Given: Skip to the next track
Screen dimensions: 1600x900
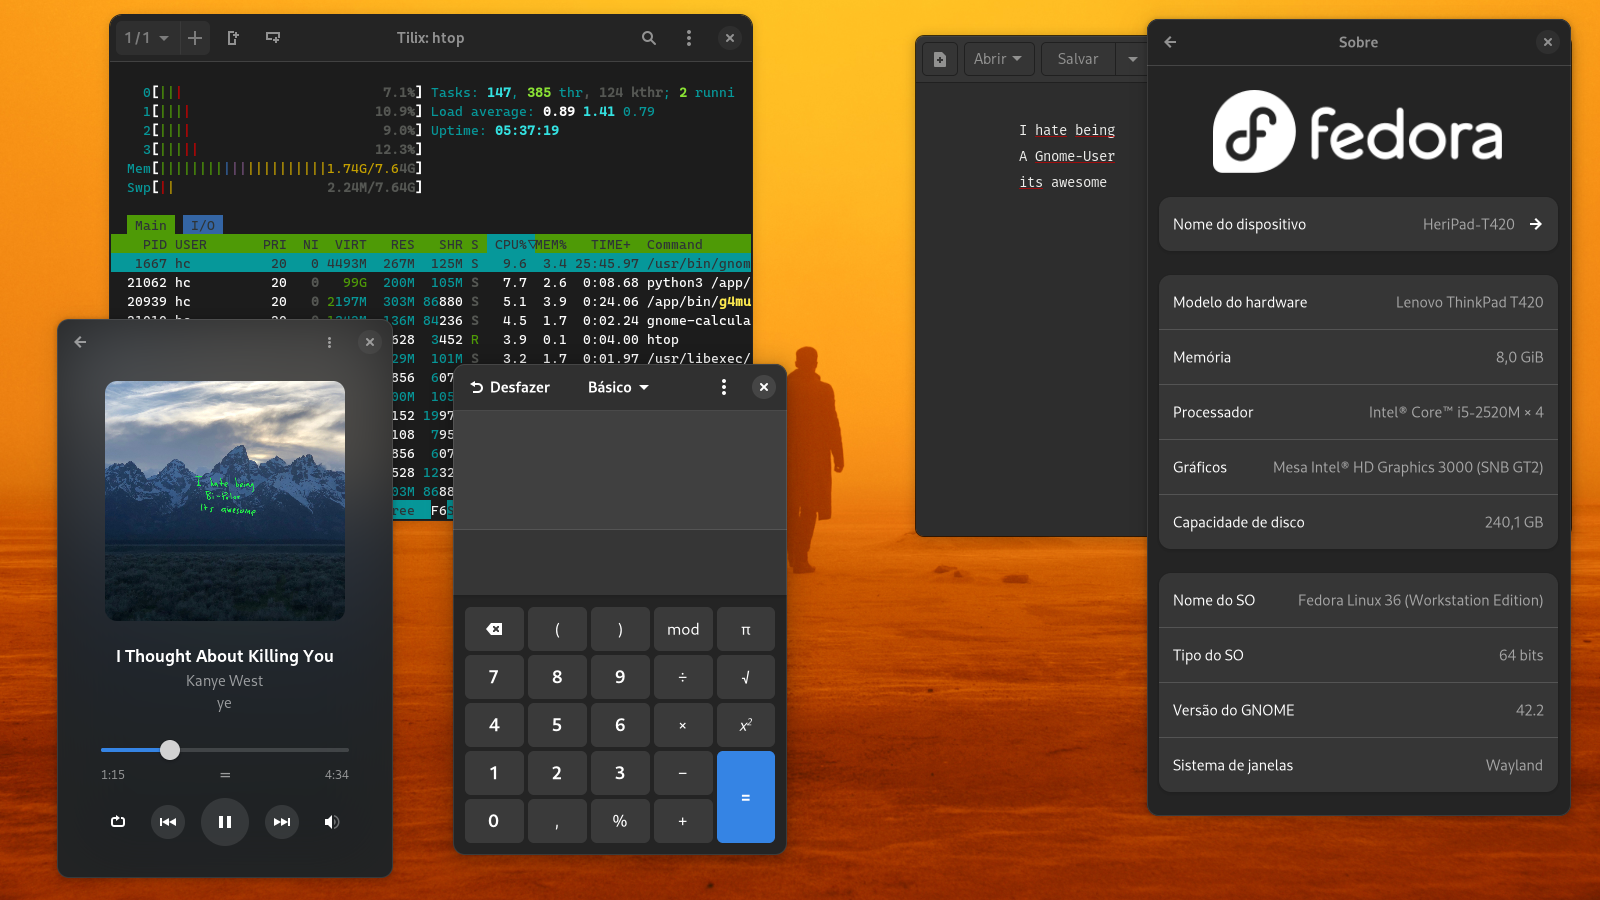Looking at the screenshot, I should click(x=282, y=822).
